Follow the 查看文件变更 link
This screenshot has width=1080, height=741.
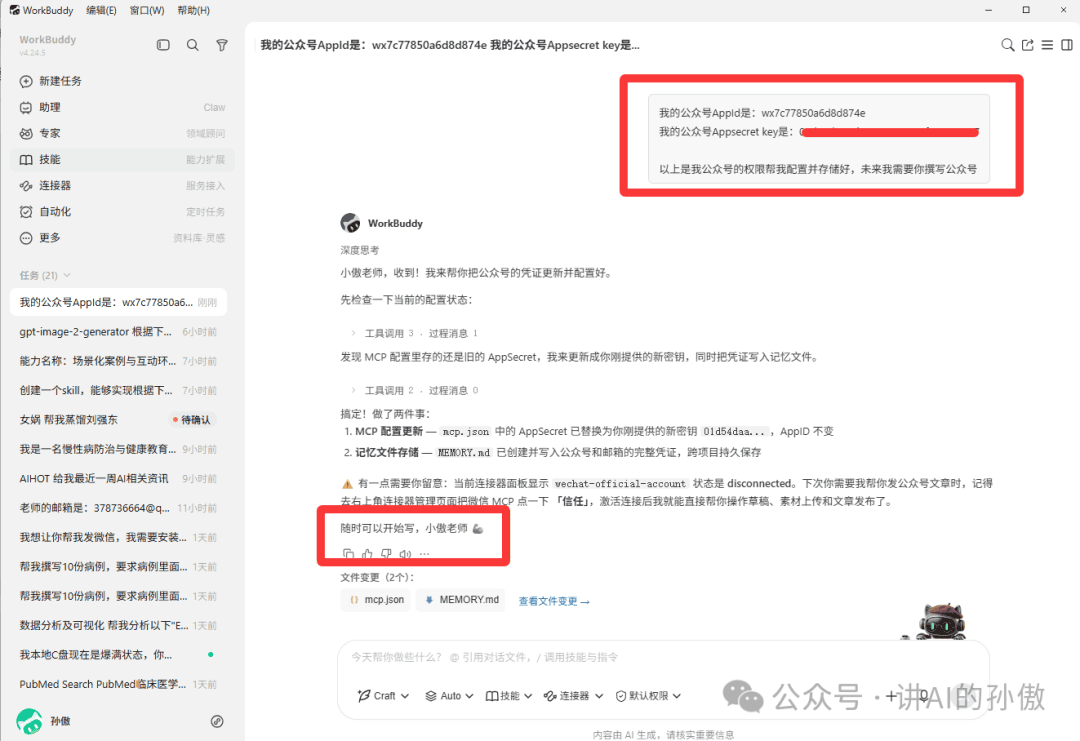click(554, 601)
